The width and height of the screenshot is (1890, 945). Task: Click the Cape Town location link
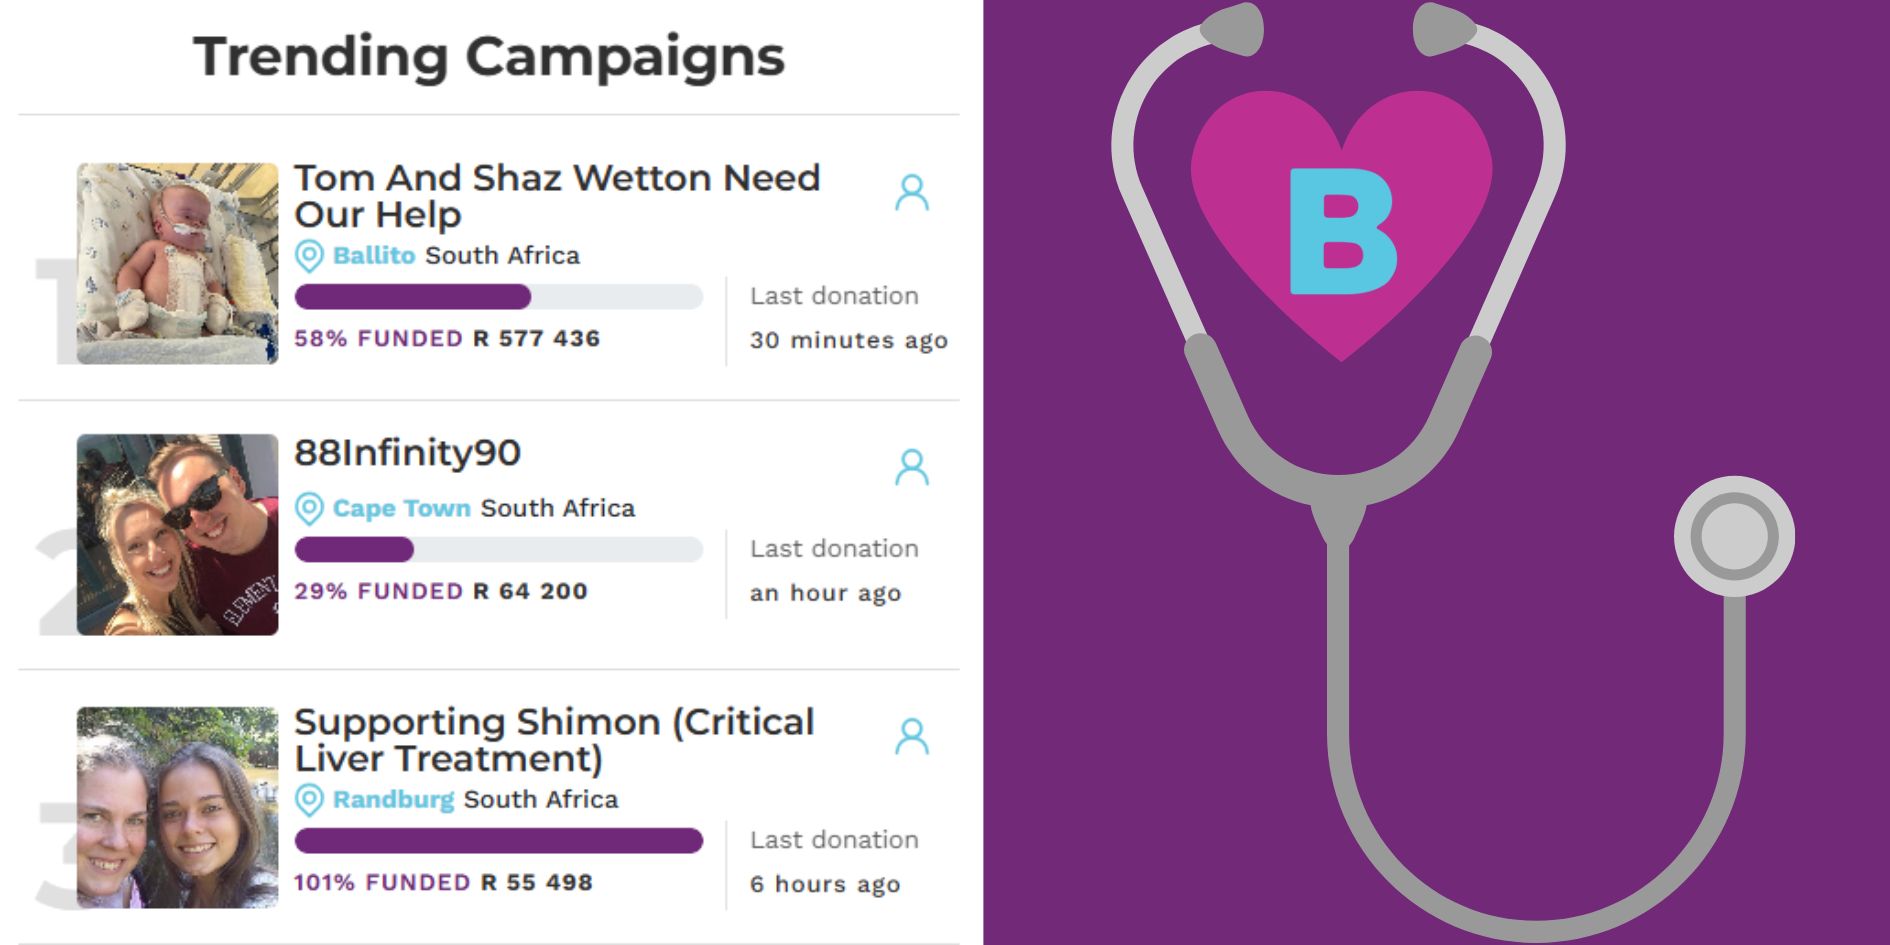pos(401,509)
